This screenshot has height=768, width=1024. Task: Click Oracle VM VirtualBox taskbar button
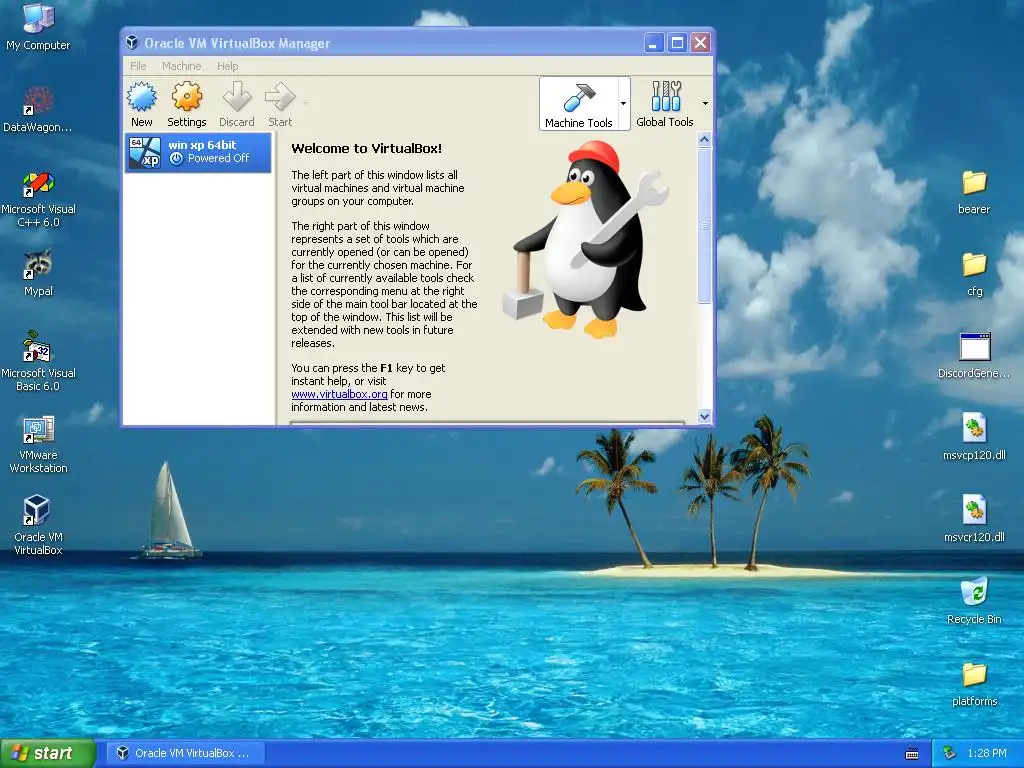185,753
